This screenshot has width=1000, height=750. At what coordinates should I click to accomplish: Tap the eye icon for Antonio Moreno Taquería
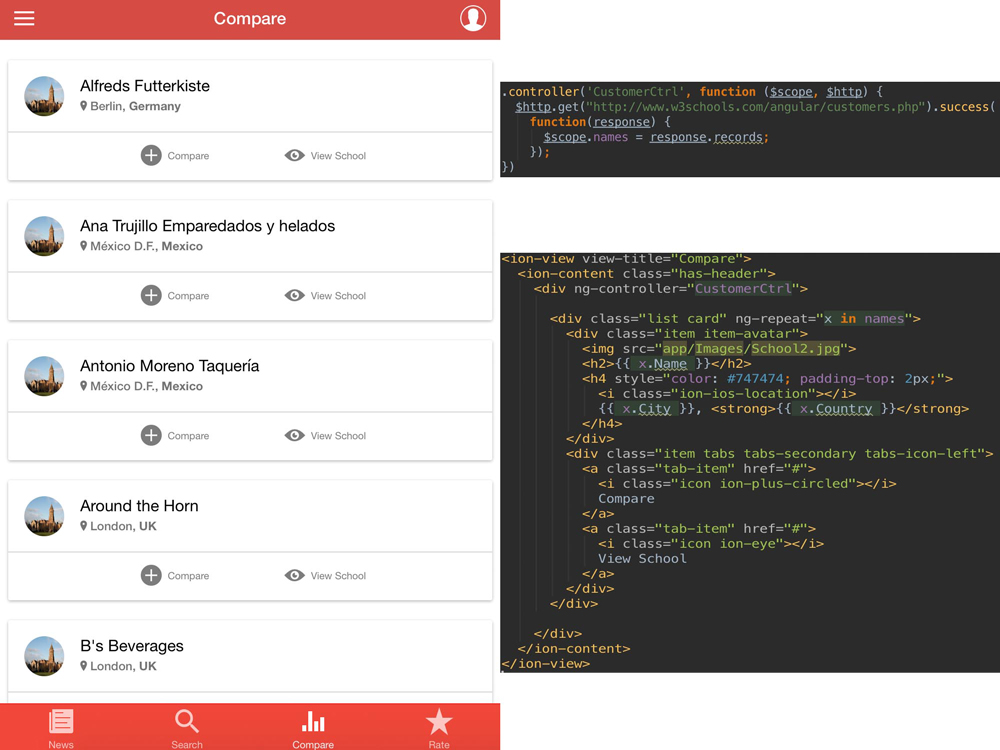pos(294,436)
